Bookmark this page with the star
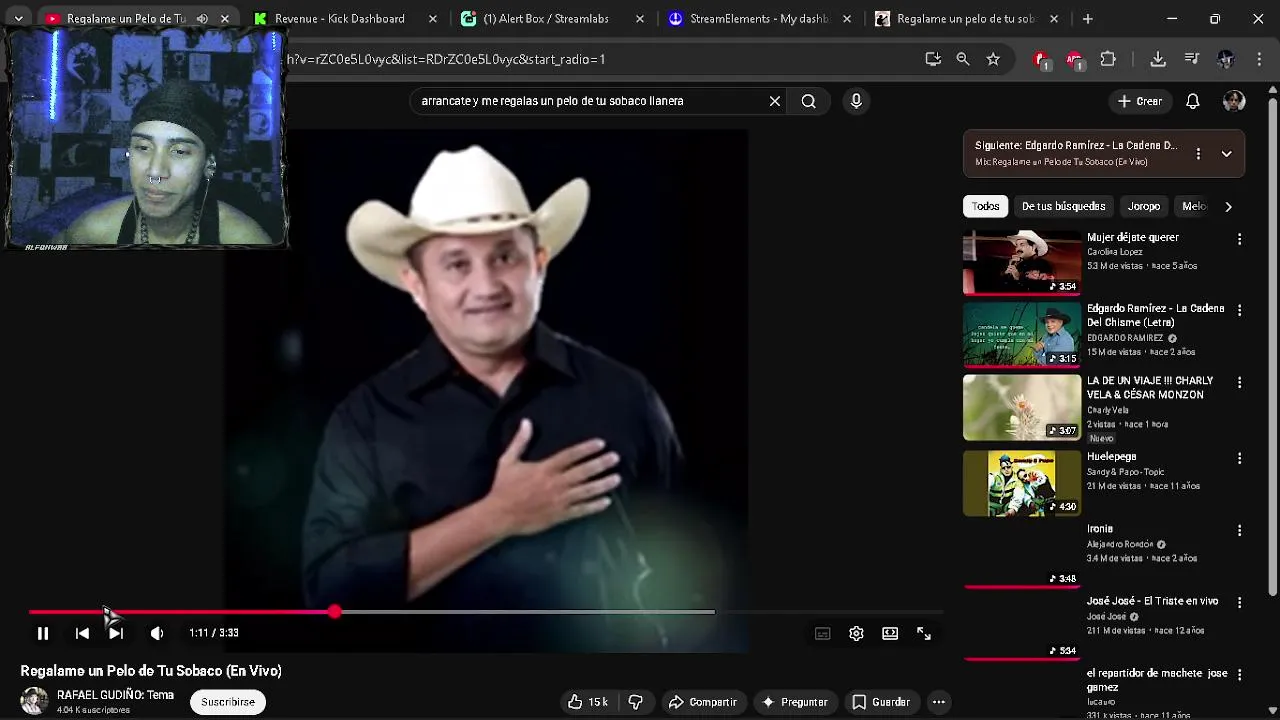This screenshot has width=1280, height=720. 993,59
